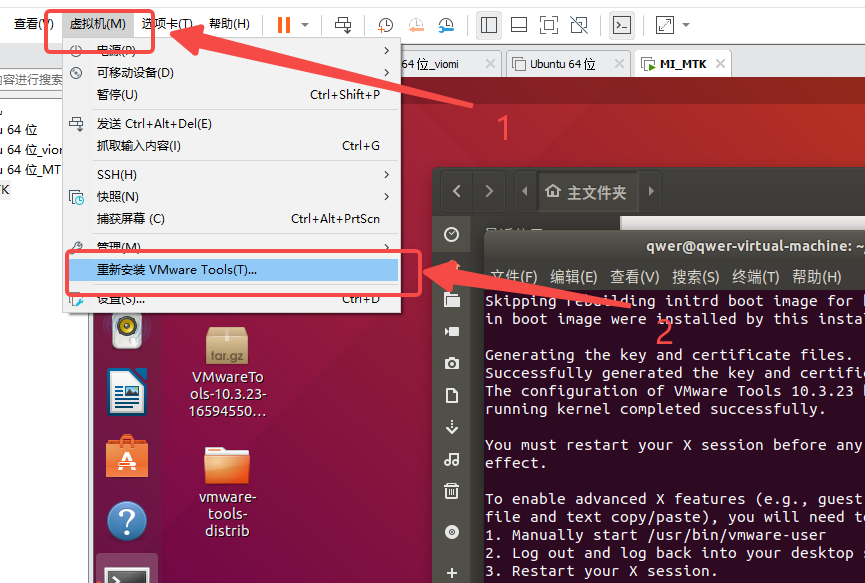Screen dimensions: 865x583
Task: Click 重新安装 VMware Tools(T)... menu item
Action: click(x=231, y=270)
